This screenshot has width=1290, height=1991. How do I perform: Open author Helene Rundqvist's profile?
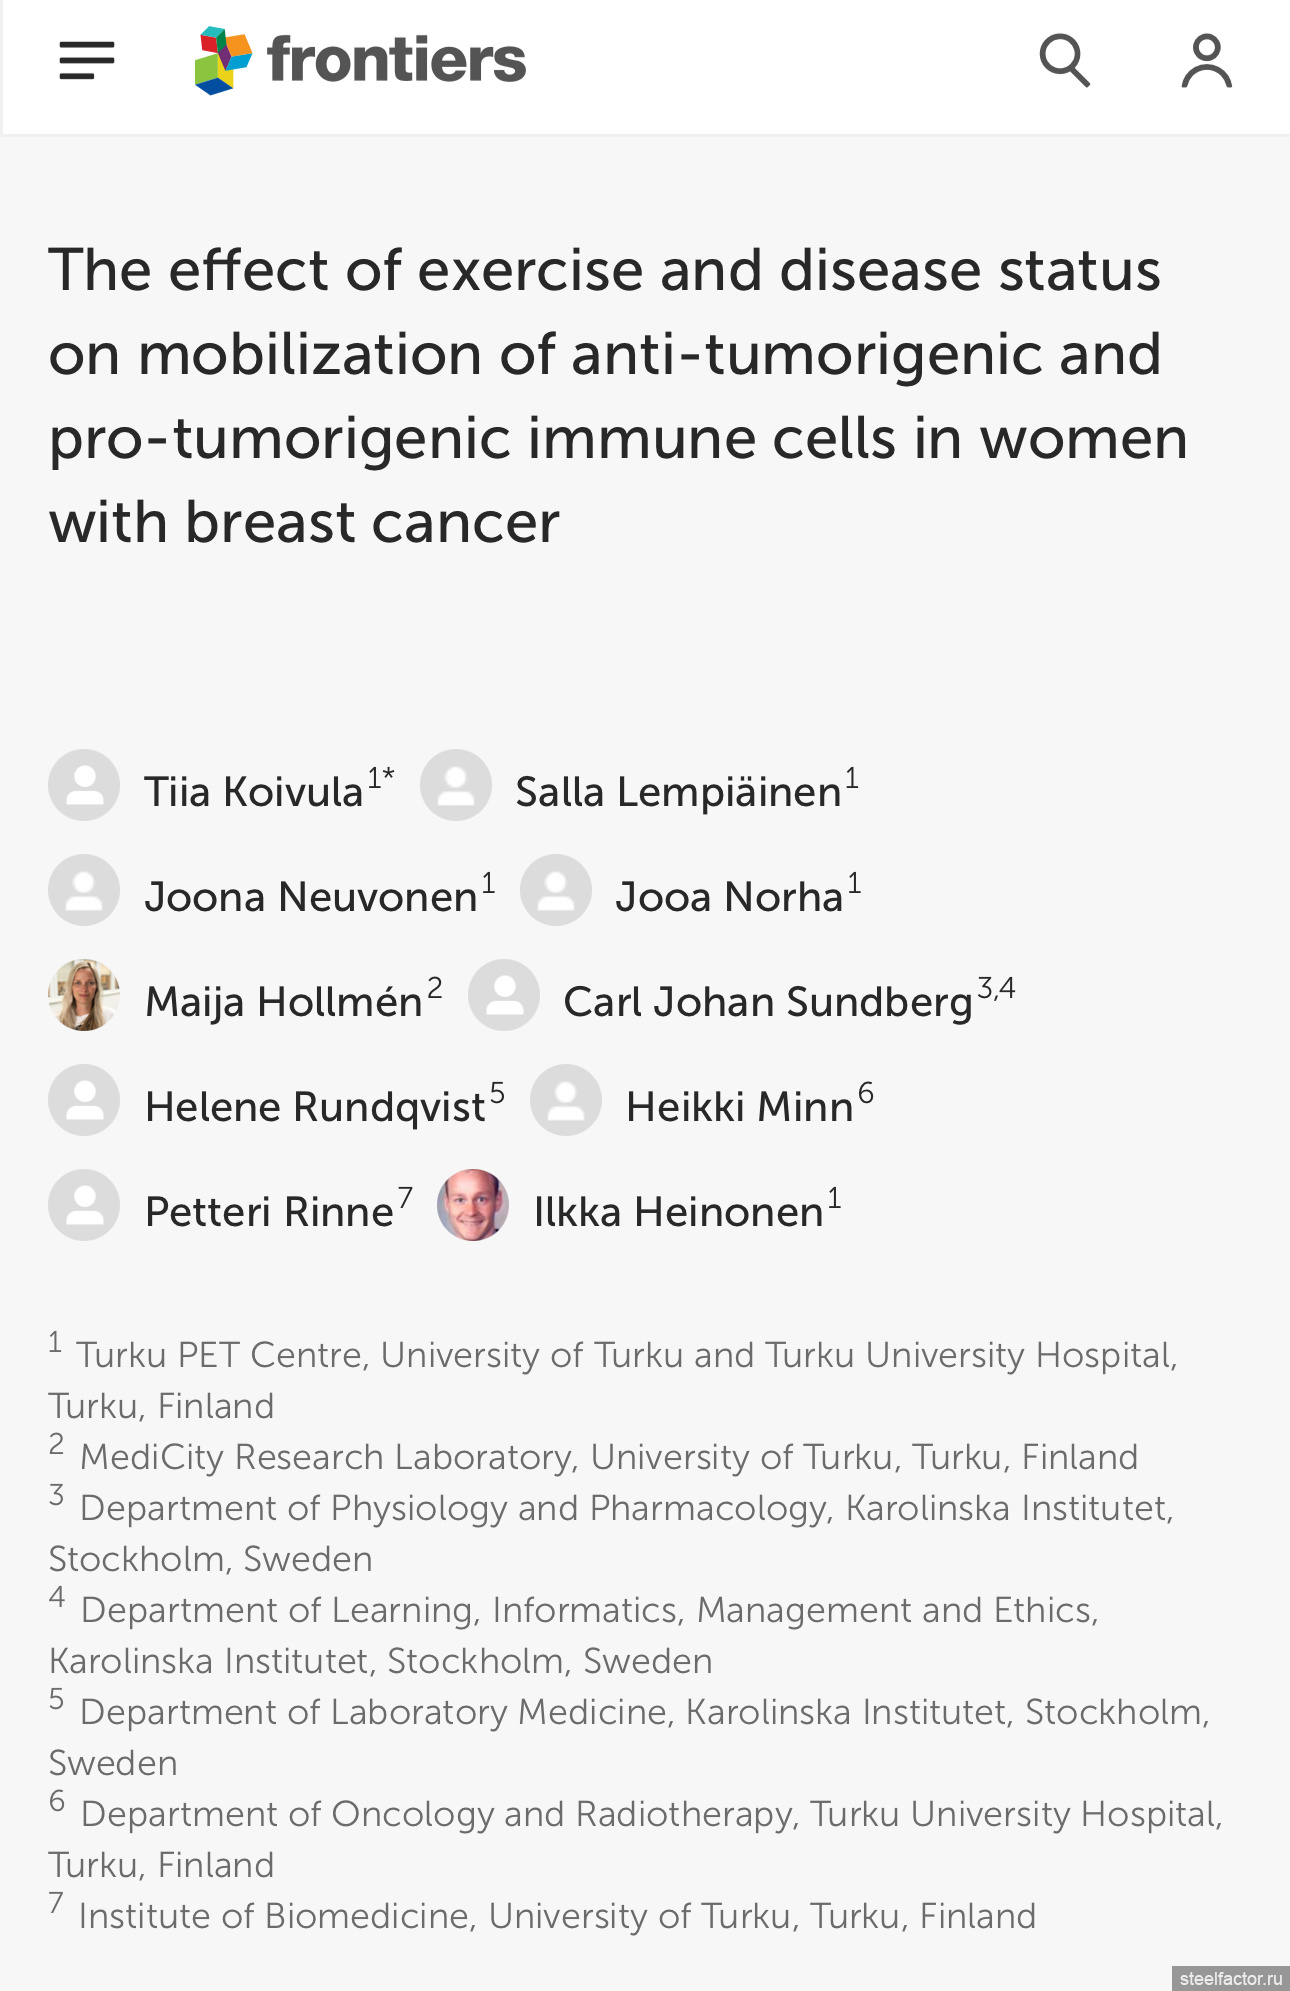pyautogui.click(x=315, y=1107)
